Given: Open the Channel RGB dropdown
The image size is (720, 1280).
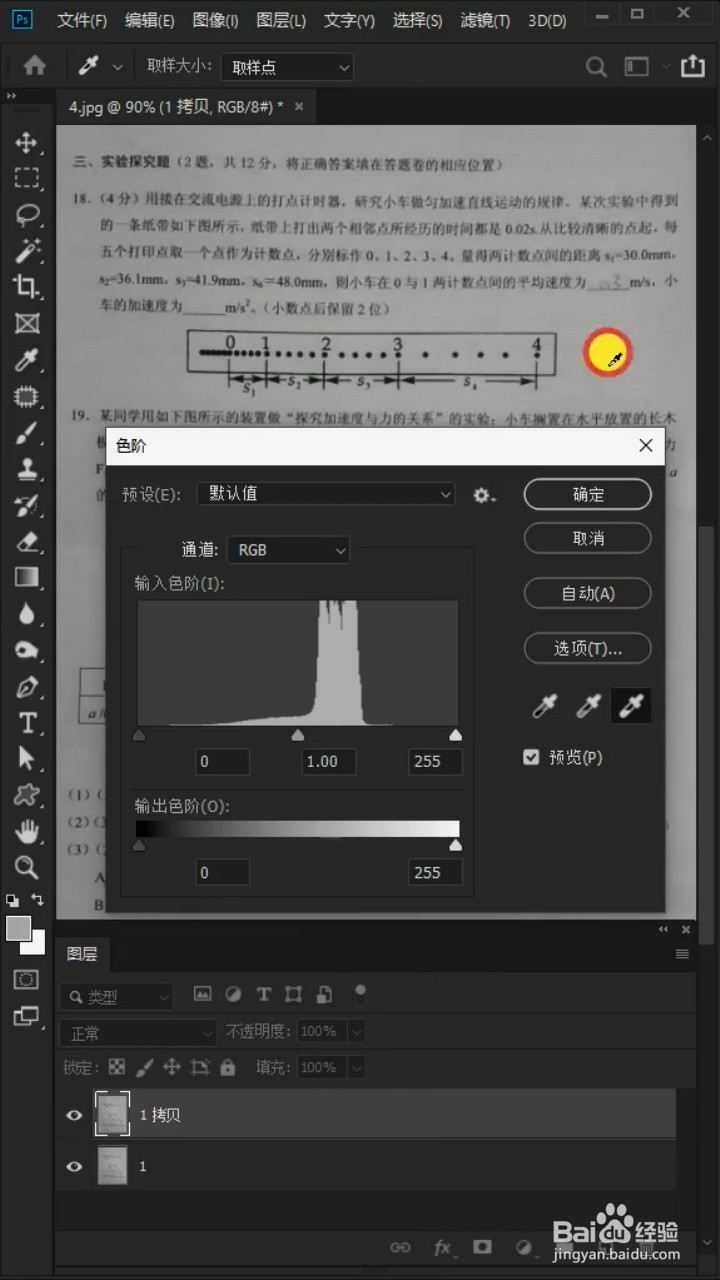Looking at the screenshot, I should point(288,549).
